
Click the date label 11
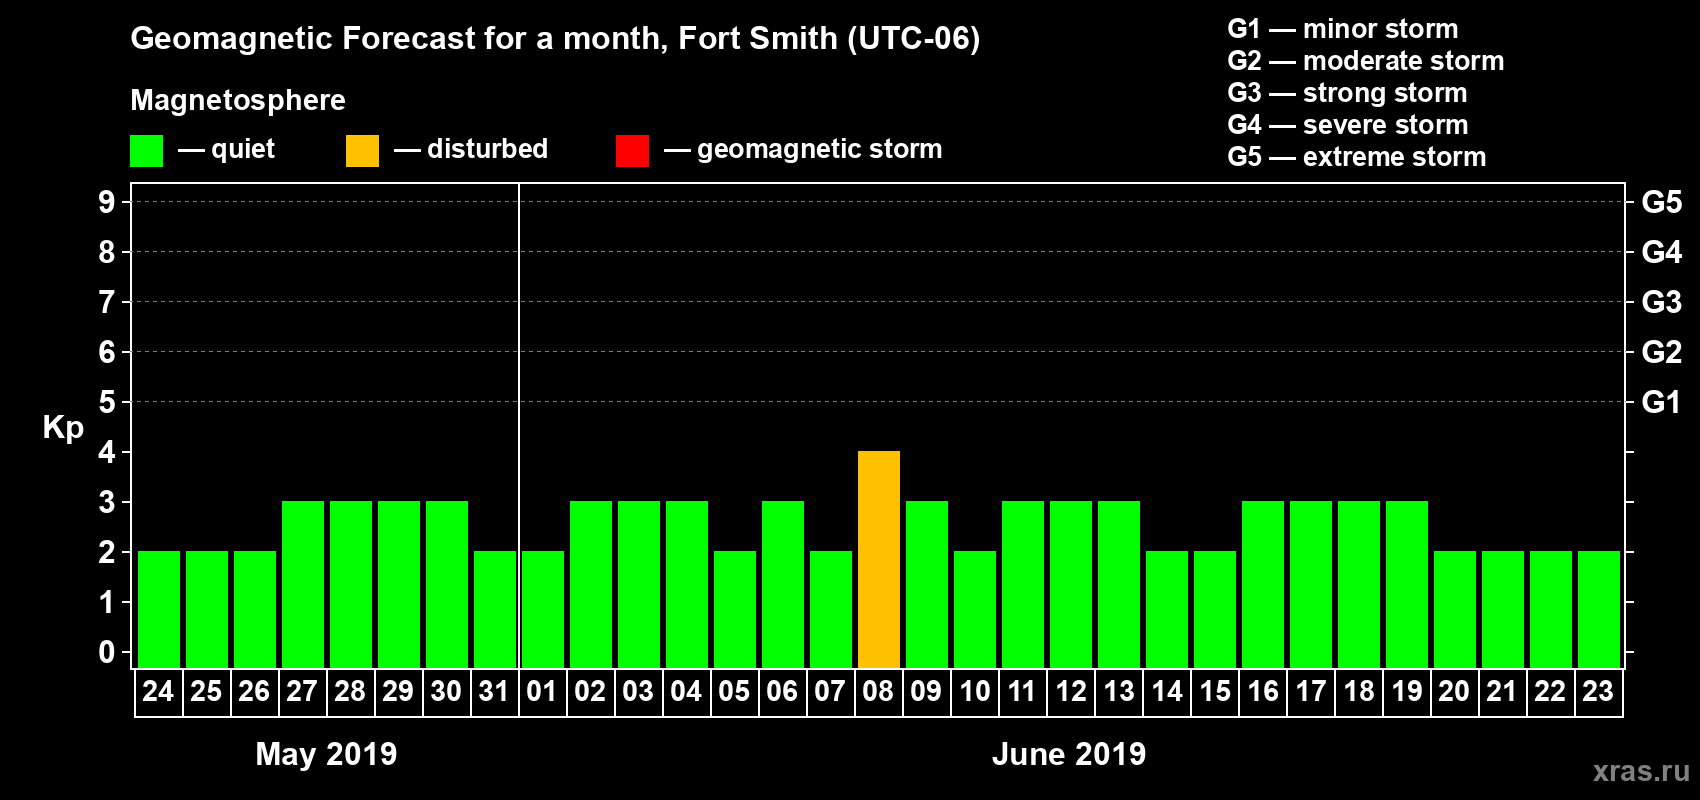click(1022, 691)
